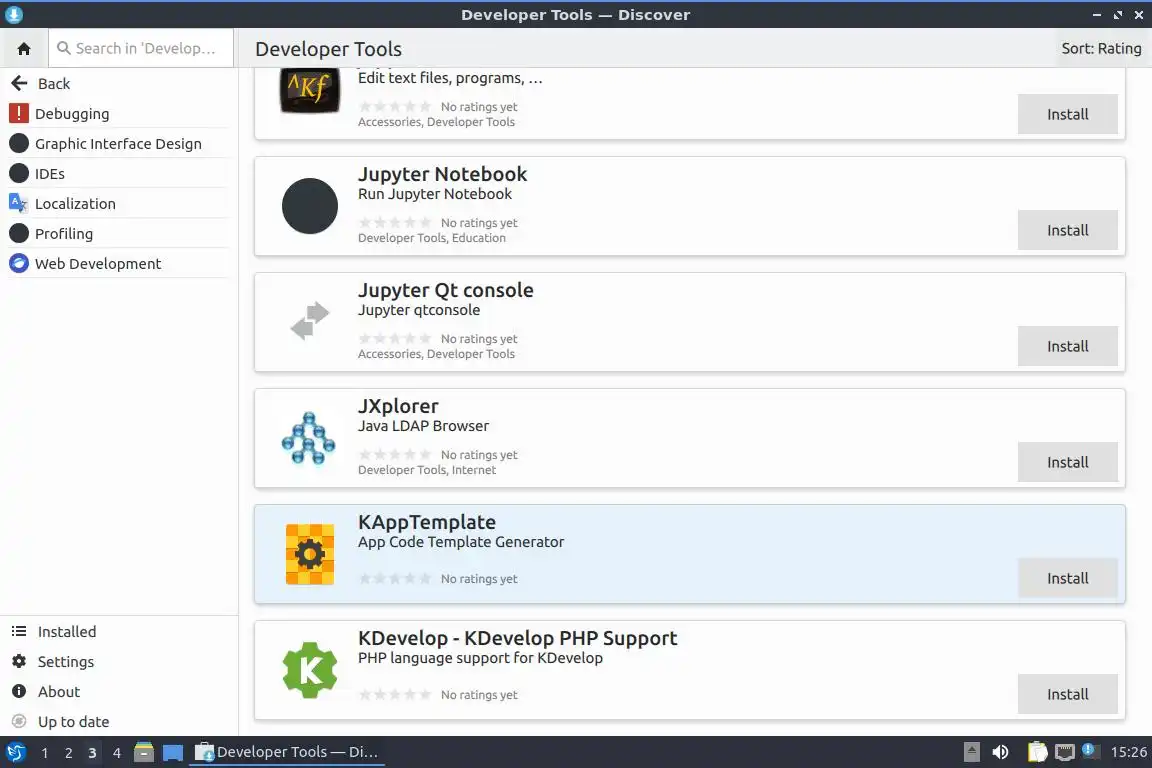
Task: Open the Localization category
Action: tap(118, 204)
